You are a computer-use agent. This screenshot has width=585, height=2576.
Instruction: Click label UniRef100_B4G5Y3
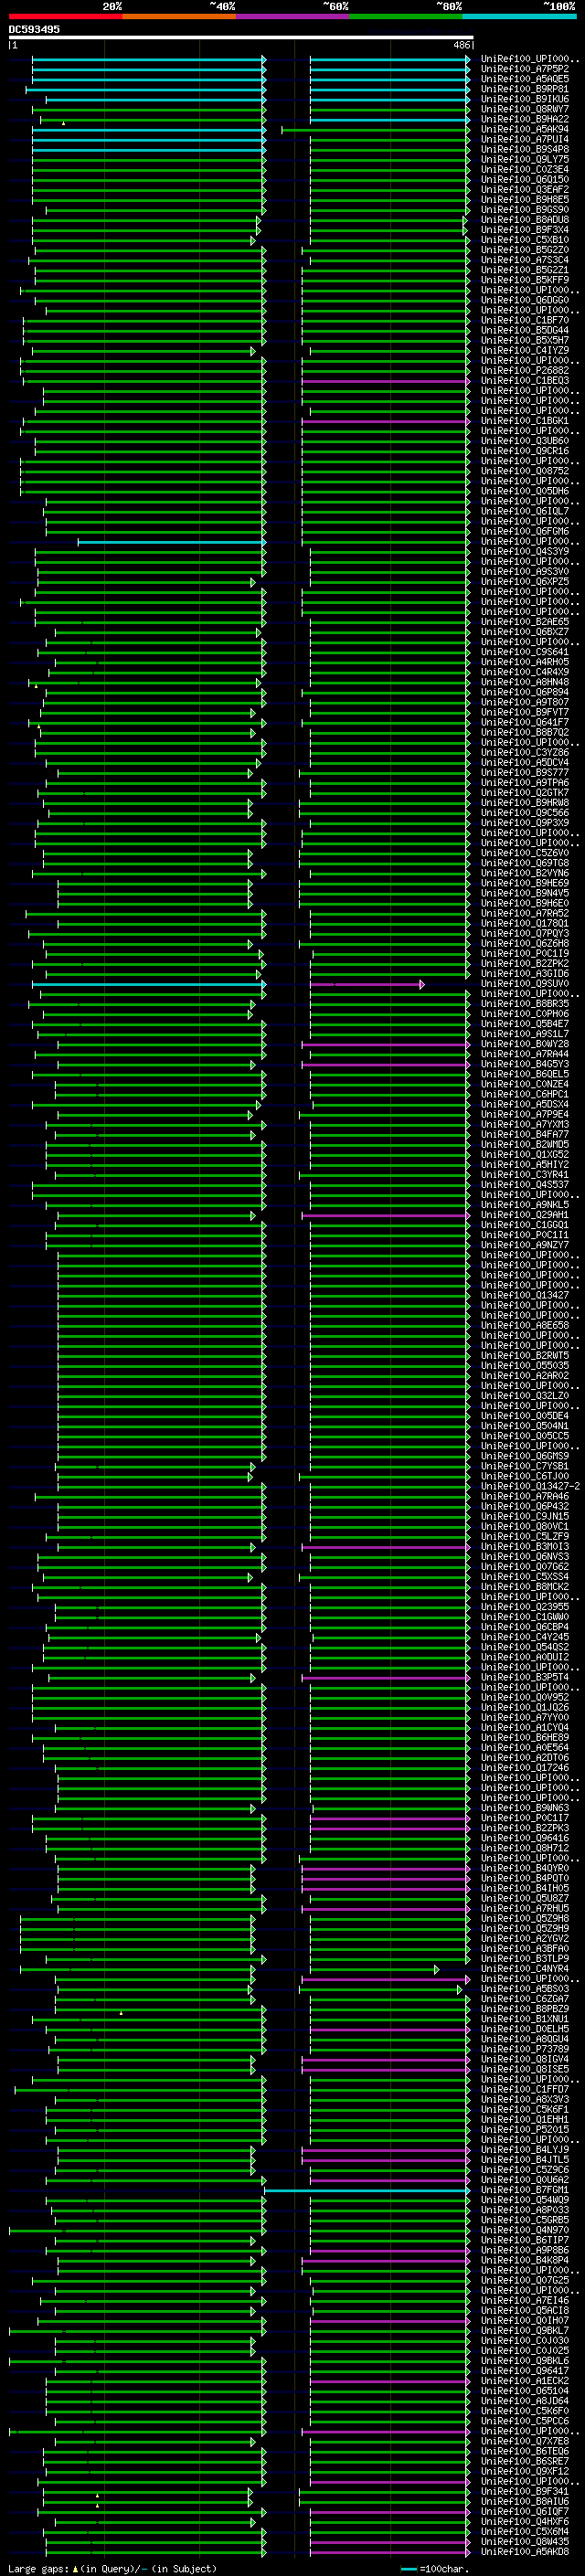(x=525, y=1064)
